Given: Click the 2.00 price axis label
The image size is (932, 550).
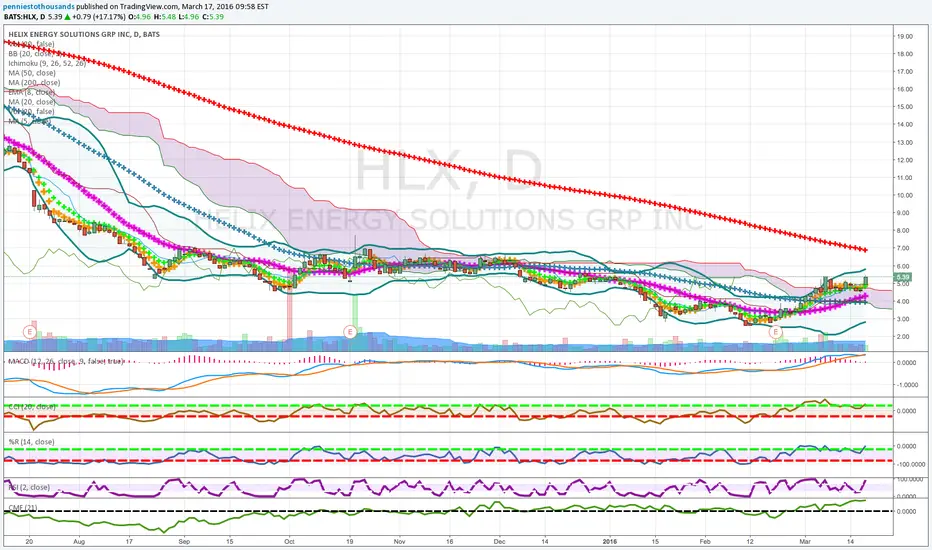Looking at the screenshot, I should (x=903, y=337).
